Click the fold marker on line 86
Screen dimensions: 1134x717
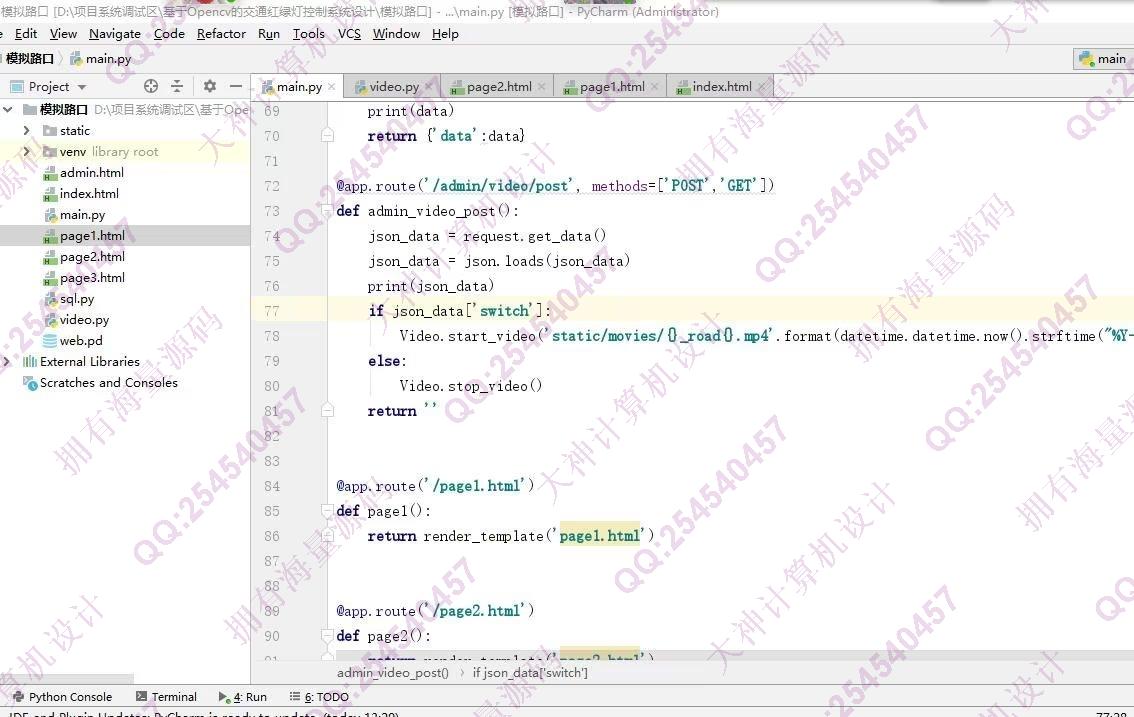tap(328, 535)
